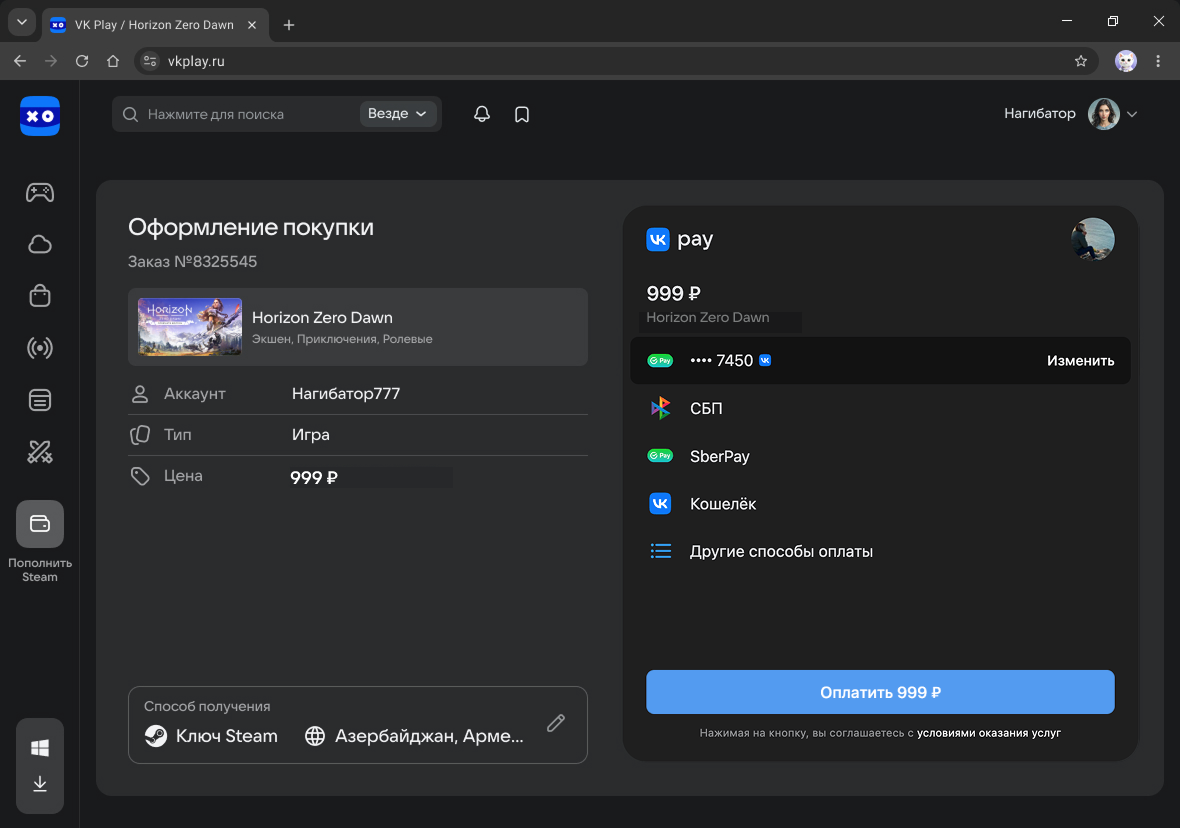Viewport: 1180px width, 828px height.
Task: Select Кошелёк wallet payment method
Action: click(722, 504)
